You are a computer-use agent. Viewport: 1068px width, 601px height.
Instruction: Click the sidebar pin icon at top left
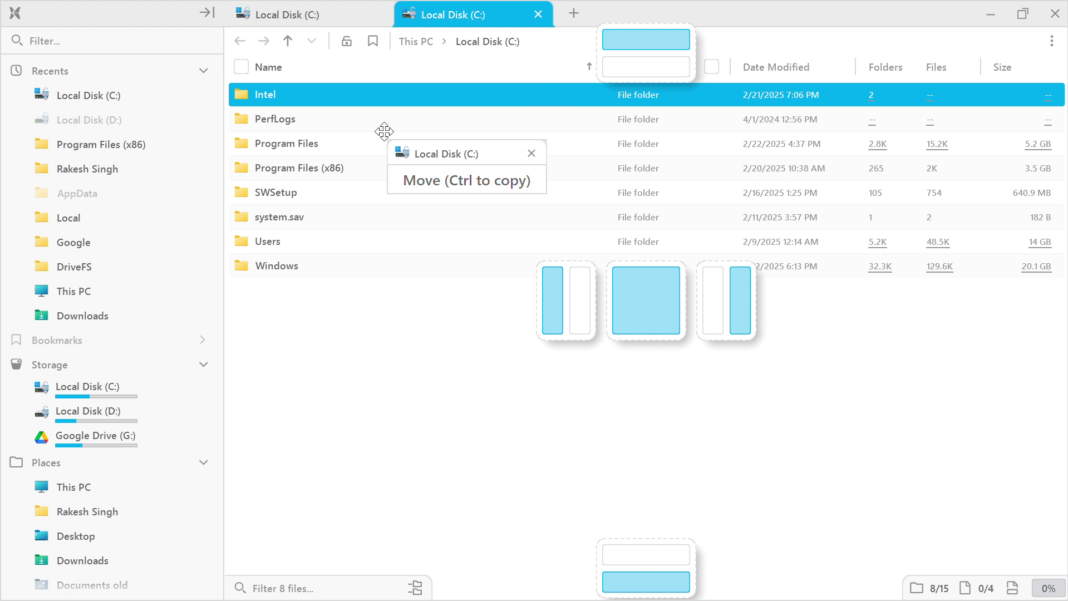(x=204, y=13)
